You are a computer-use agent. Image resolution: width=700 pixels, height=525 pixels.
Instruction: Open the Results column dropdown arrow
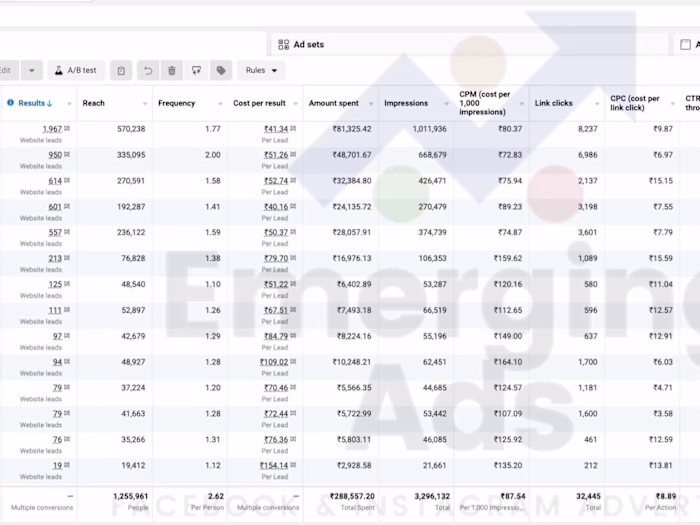(x=69, y=104)
